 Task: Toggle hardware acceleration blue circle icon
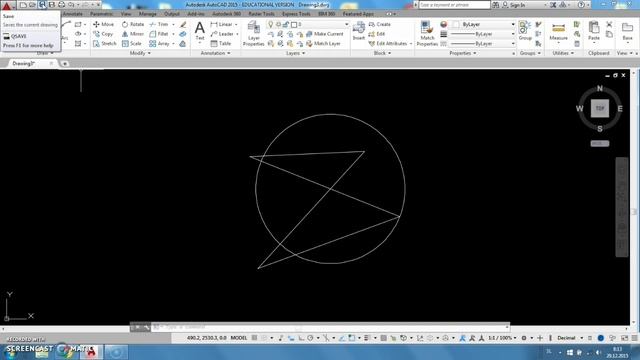click(x=601, y=338)
